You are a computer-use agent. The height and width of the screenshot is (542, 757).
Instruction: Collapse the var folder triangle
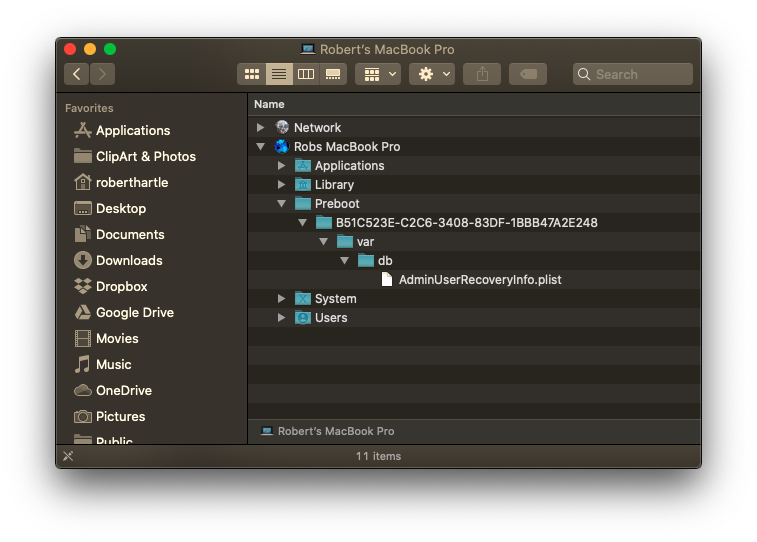323,241
